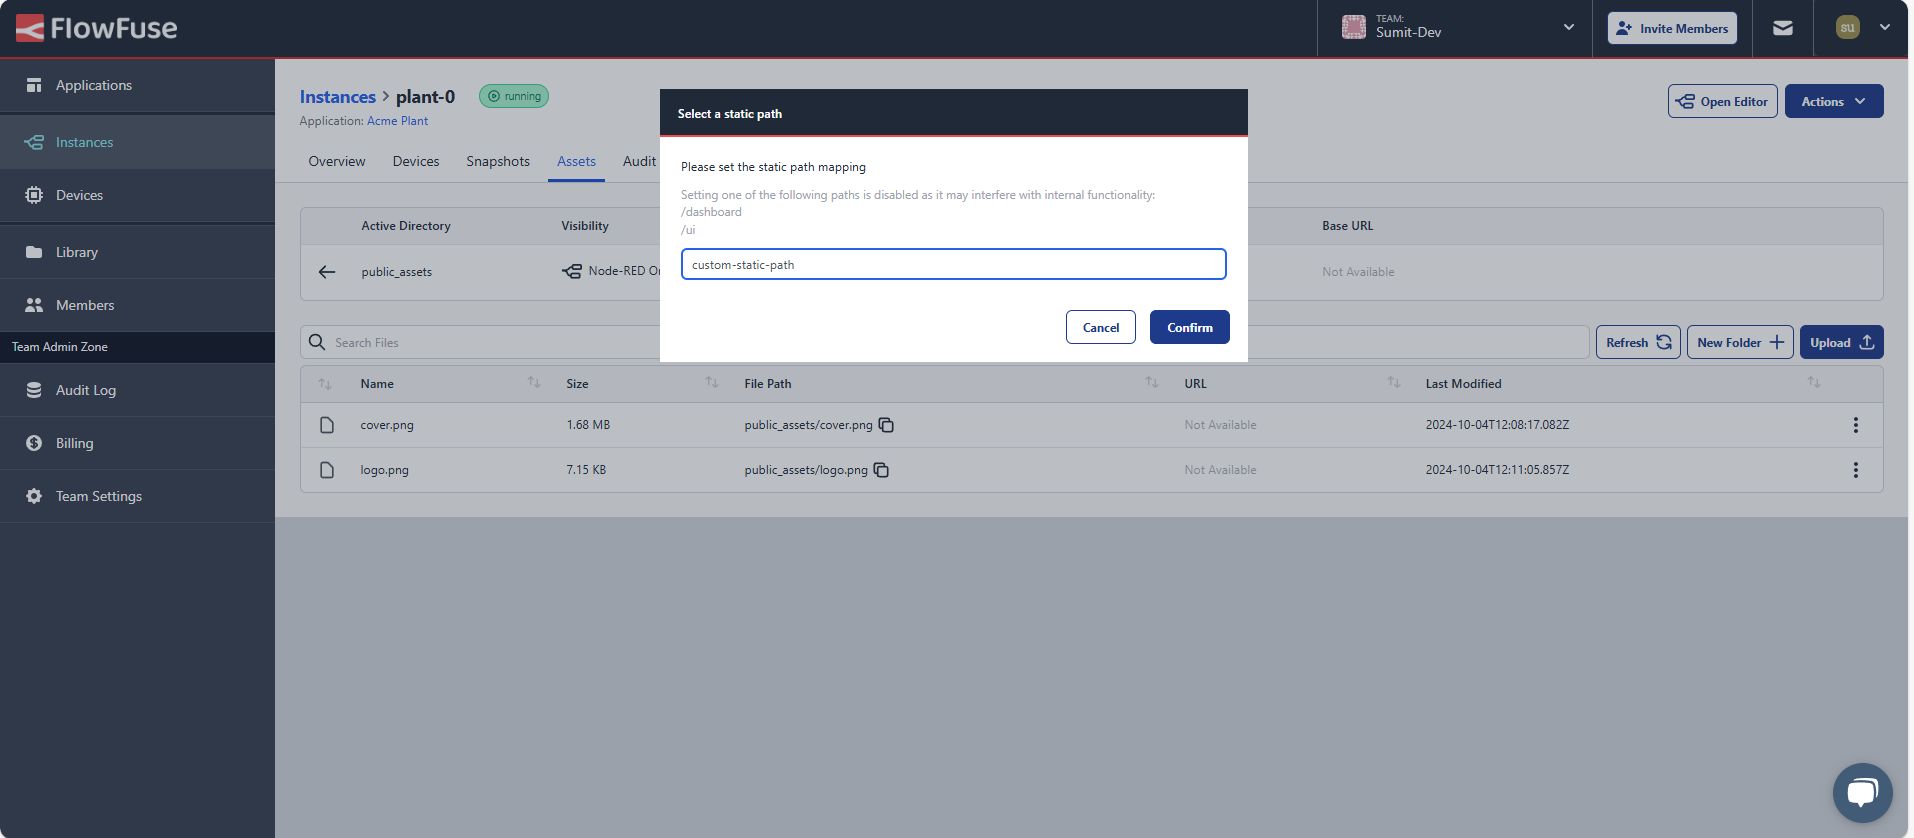
Task: Click the cover.png file name
Action: coord(387,425)
